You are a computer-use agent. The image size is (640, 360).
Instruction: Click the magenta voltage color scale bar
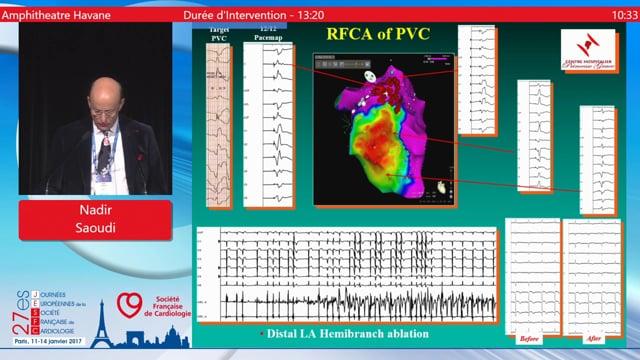pos(437,59)
